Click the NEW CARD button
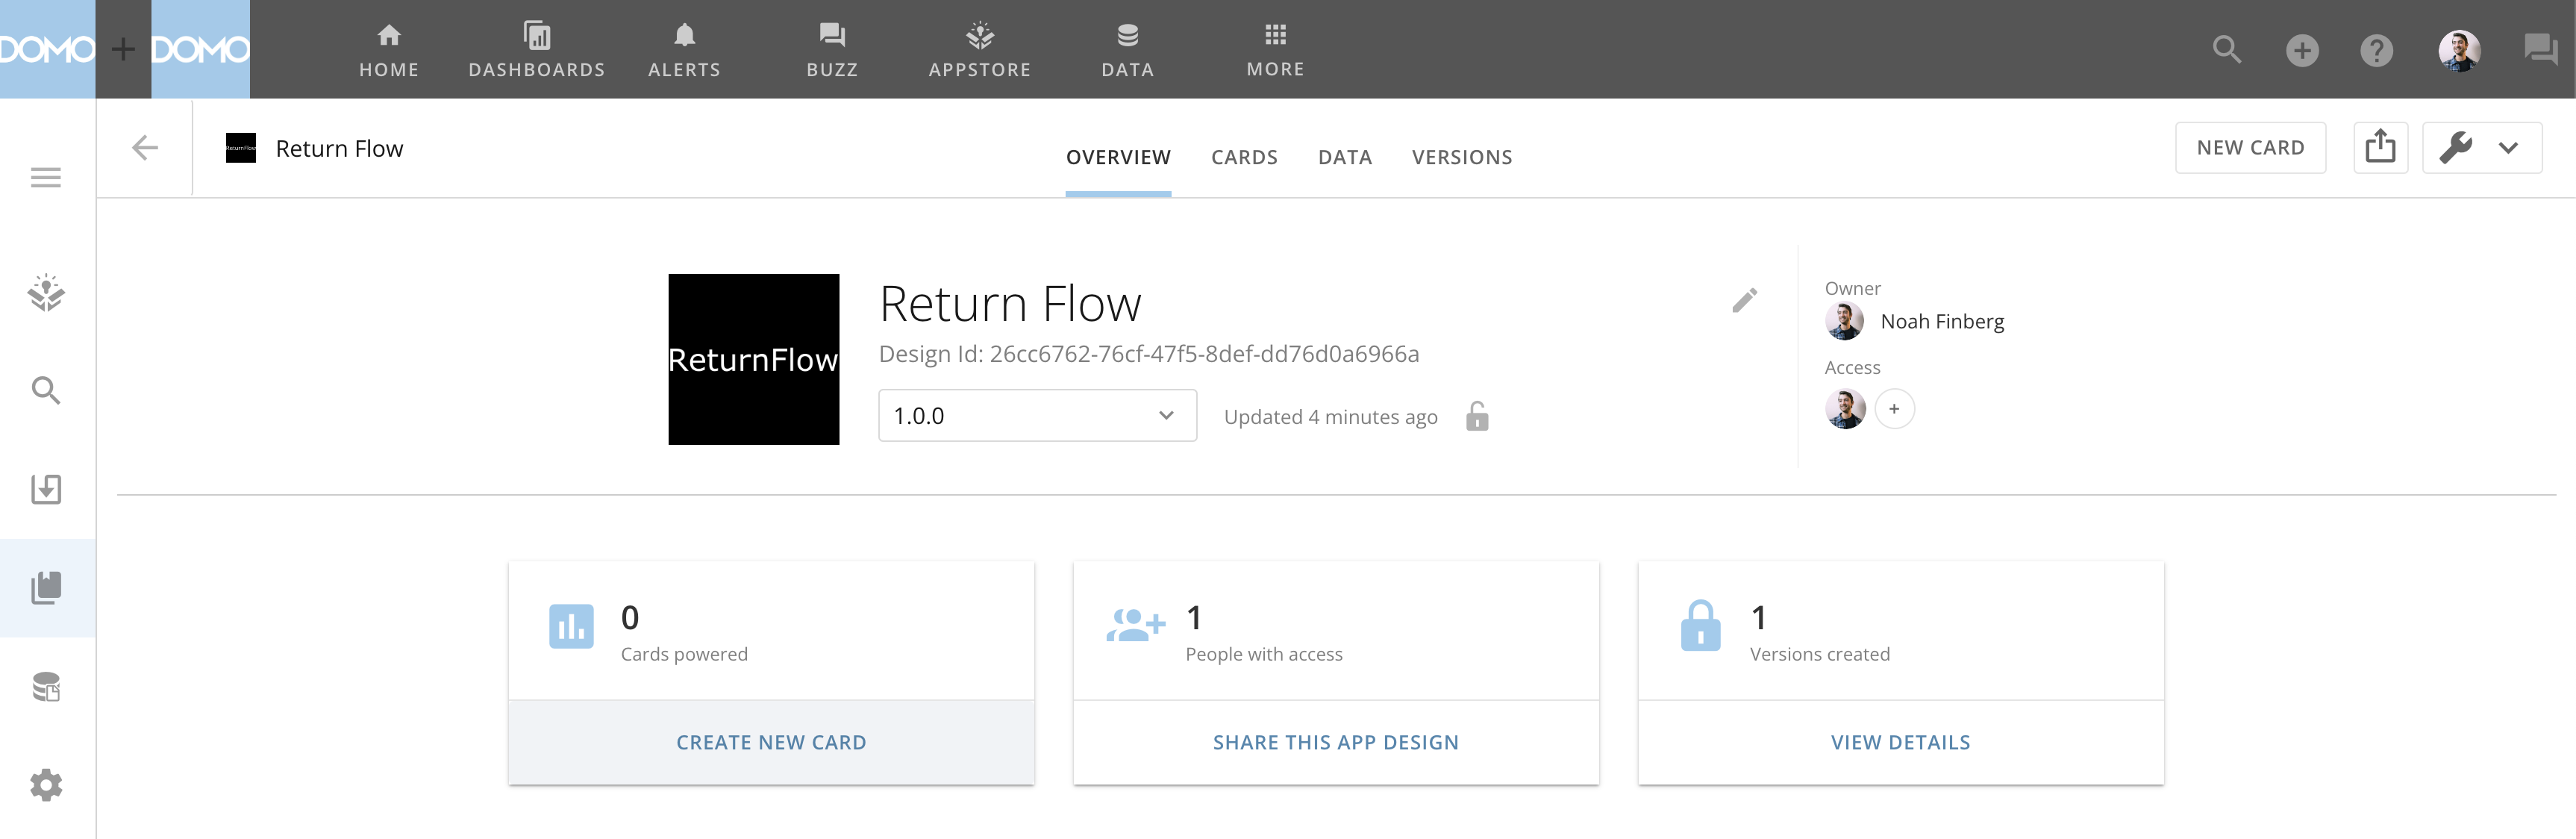2576x839 pixels. pyautogui.click(x=2250, y=148)
